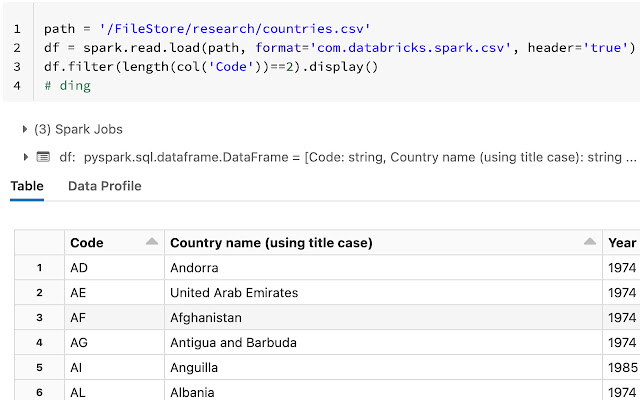The width and height of the screenshot is (640, 400).
Task: Switch to the Data Profile tab
Action: (104, 186)
